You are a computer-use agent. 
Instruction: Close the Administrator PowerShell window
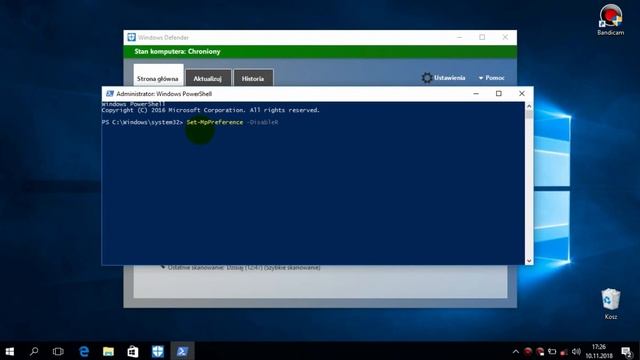pyautogui.click(x=522, y=93)
